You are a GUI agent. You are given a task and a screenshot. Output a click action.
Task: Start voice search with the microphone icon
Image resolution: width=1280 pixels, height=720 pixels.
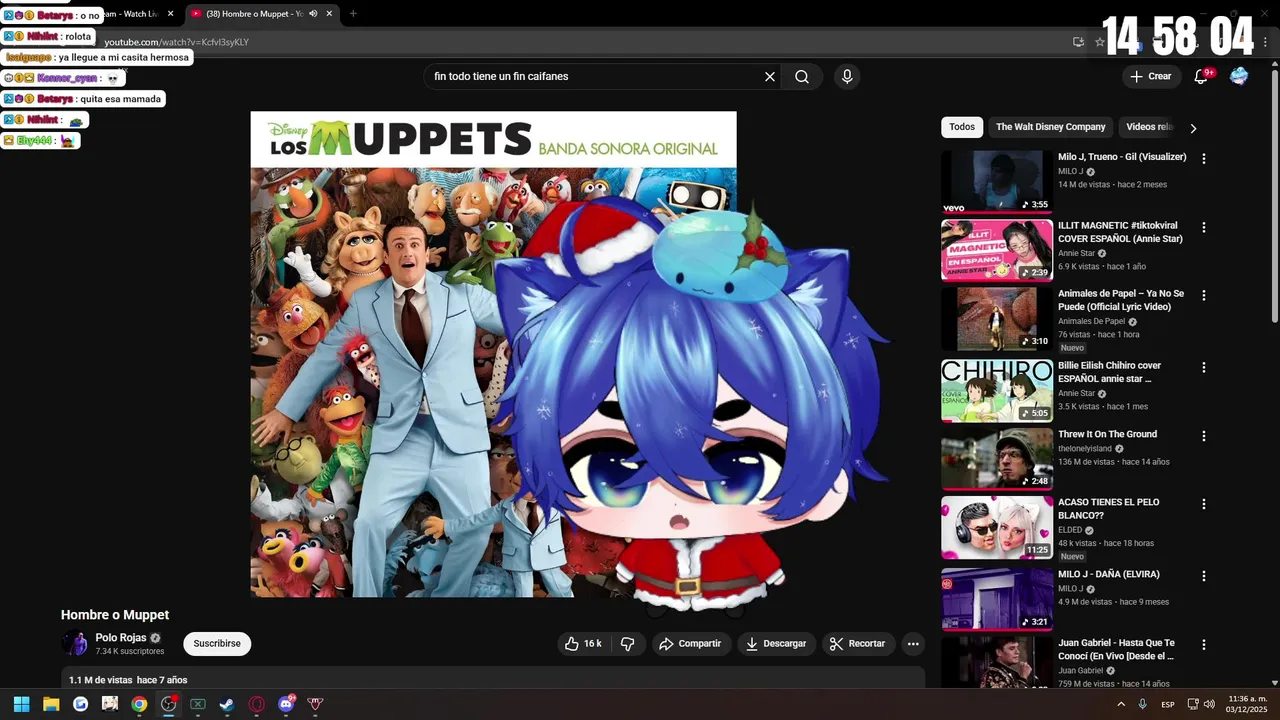(x=847, y=77)
